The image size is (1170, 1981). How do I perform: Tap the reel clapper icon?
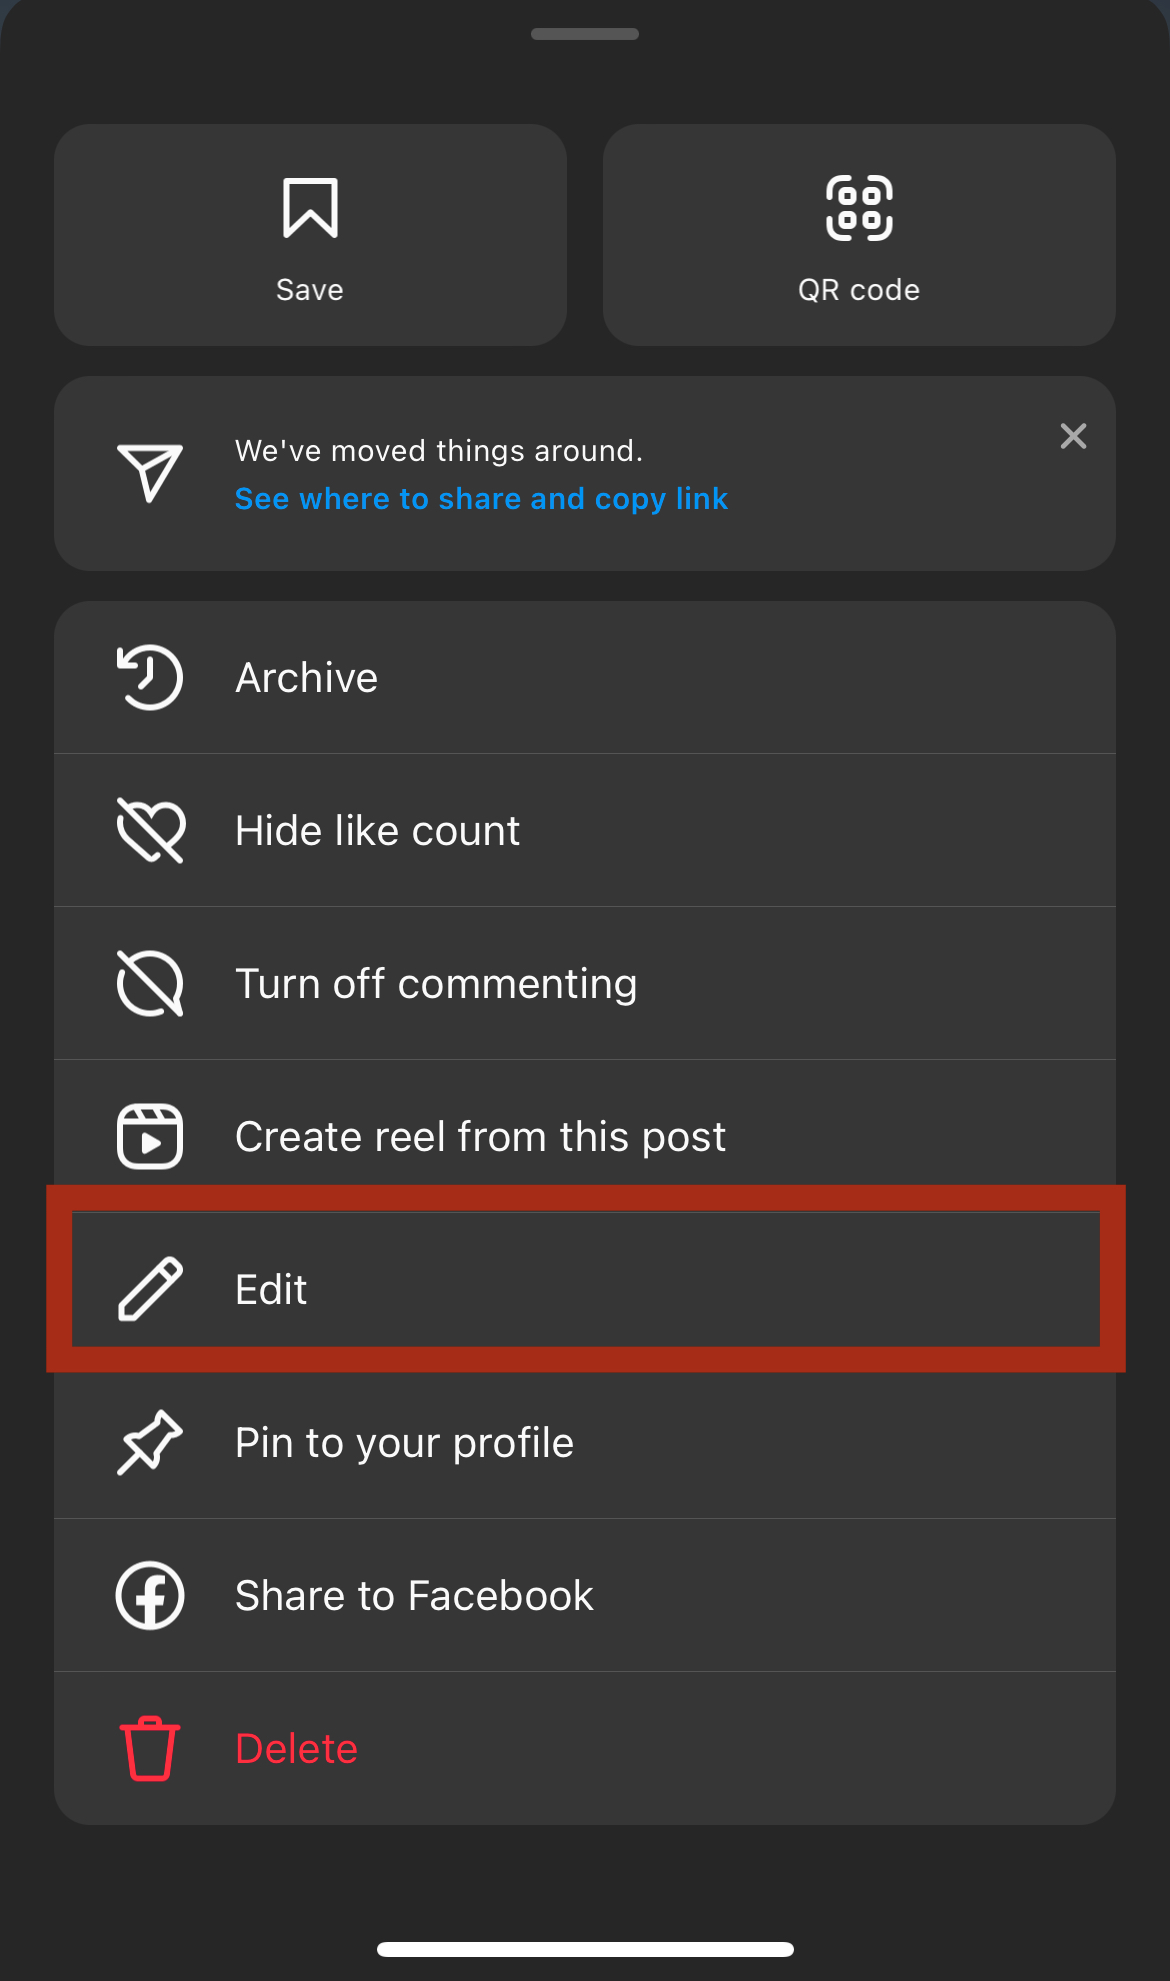click(150, 1136)
